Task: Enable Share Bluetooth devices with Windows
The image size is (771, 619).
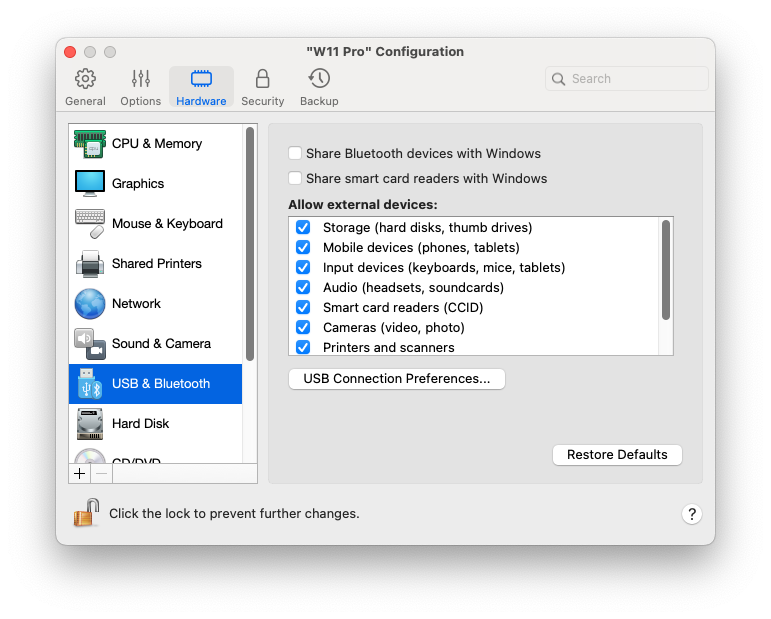Action: pyautogui.click(x=295, y=154)
